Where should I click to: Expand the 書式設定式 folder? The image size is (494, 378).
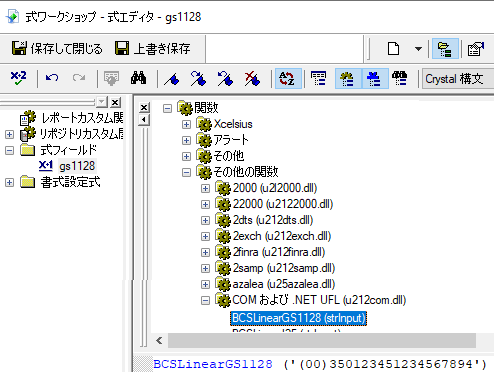point(9,182)
